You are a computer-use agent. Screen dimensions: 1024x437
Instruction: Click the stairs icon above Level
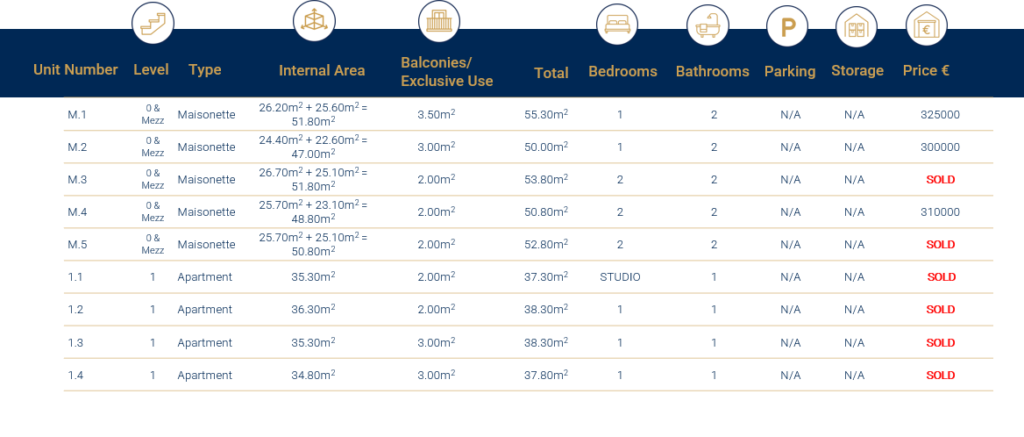[x=153, y=23]
